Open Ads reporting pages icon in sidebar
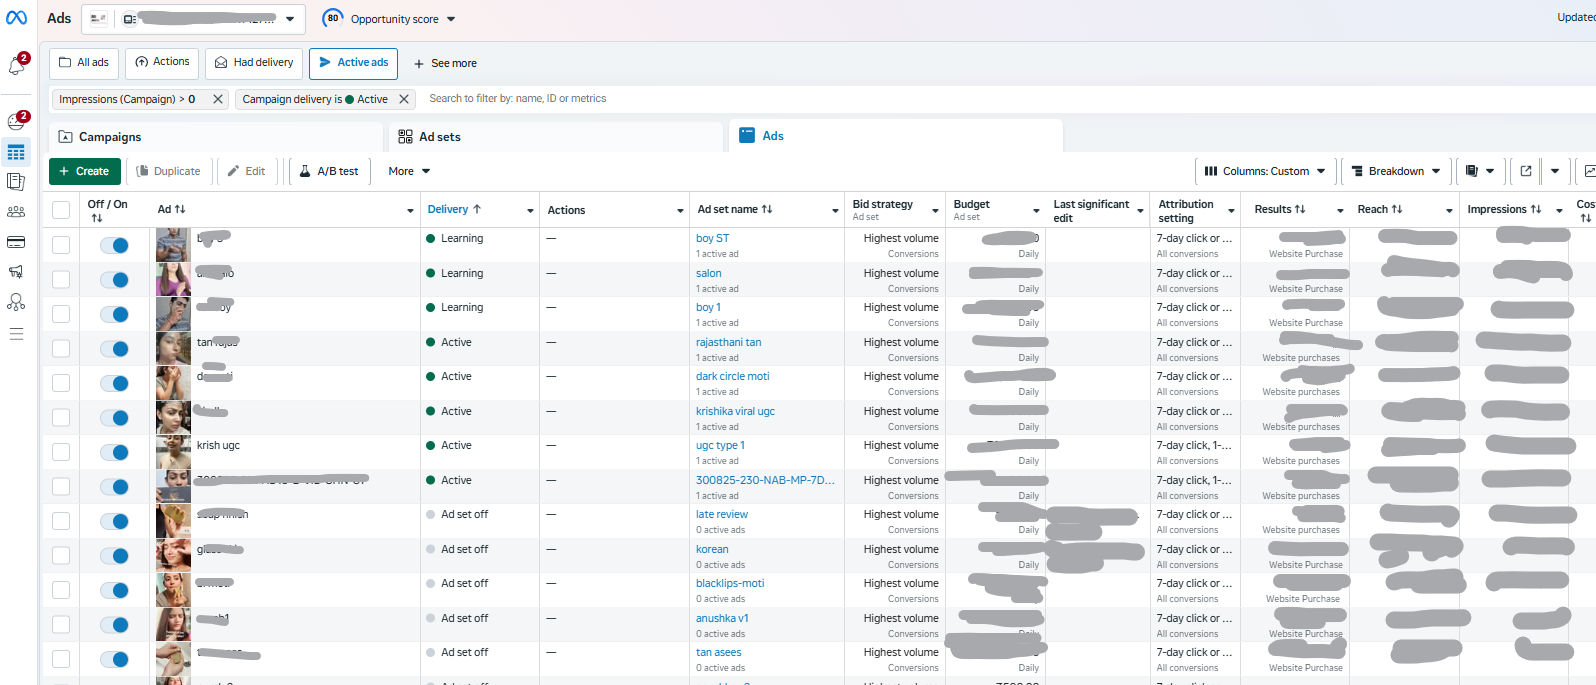Screen dimensions: 1596x685 (16, 181)
